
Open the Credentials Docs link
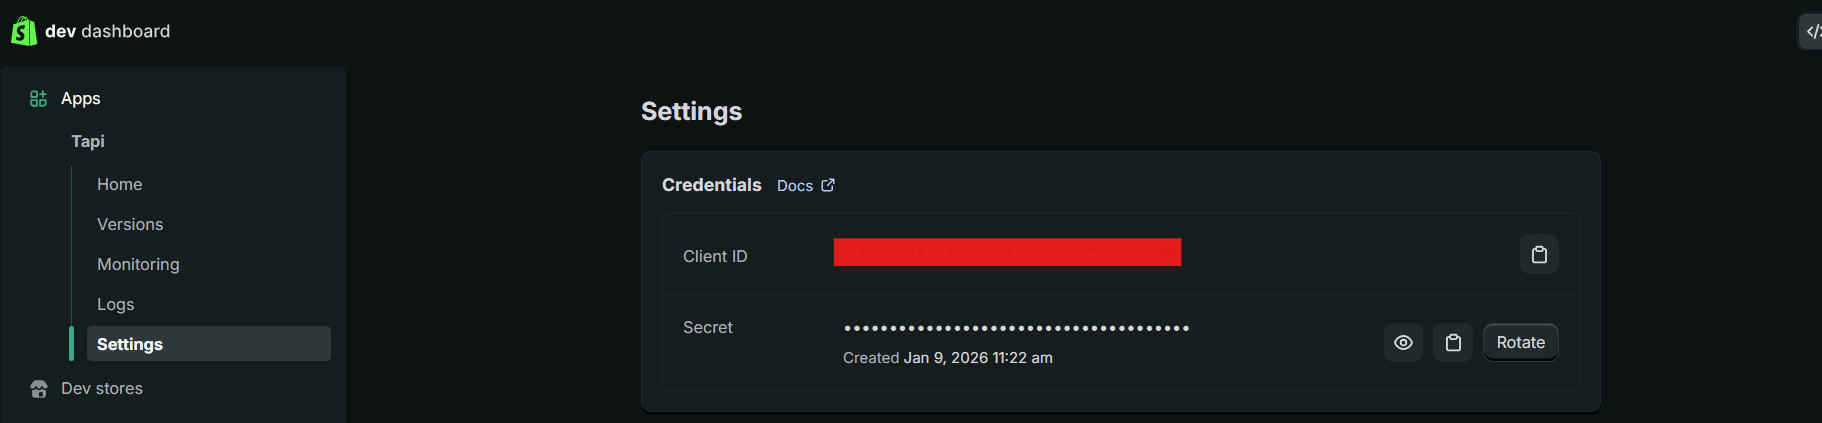[x=795, y=186]
